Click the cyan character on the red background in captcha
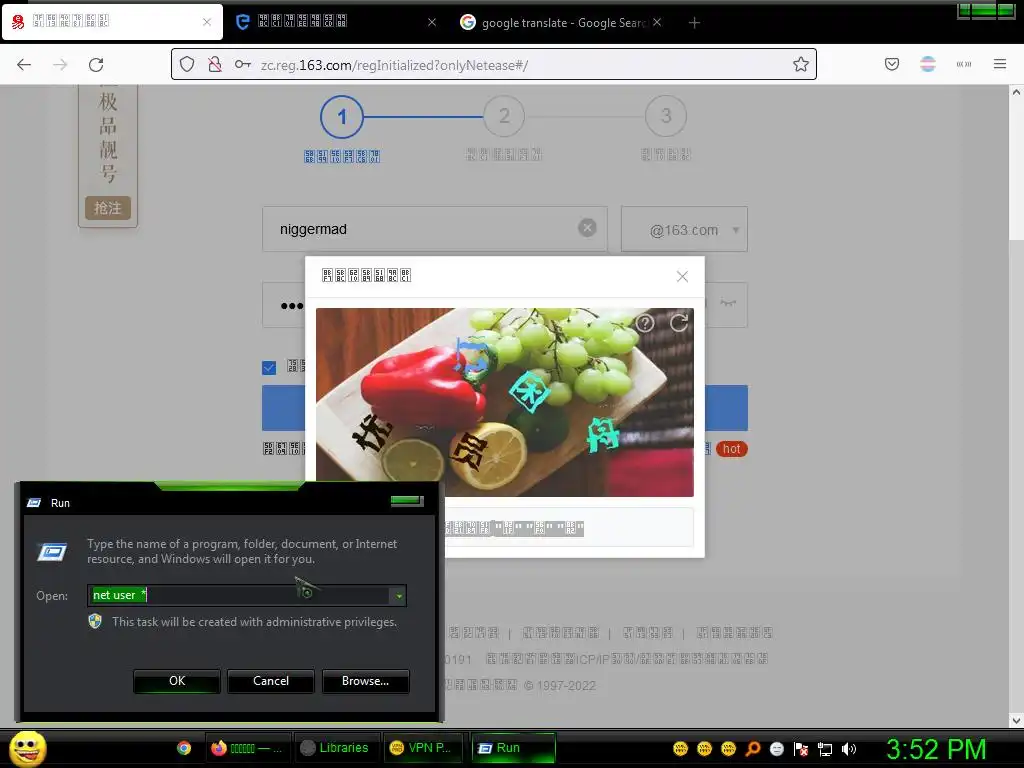This screenshot has width=1024, height=768. pos(601,434)
